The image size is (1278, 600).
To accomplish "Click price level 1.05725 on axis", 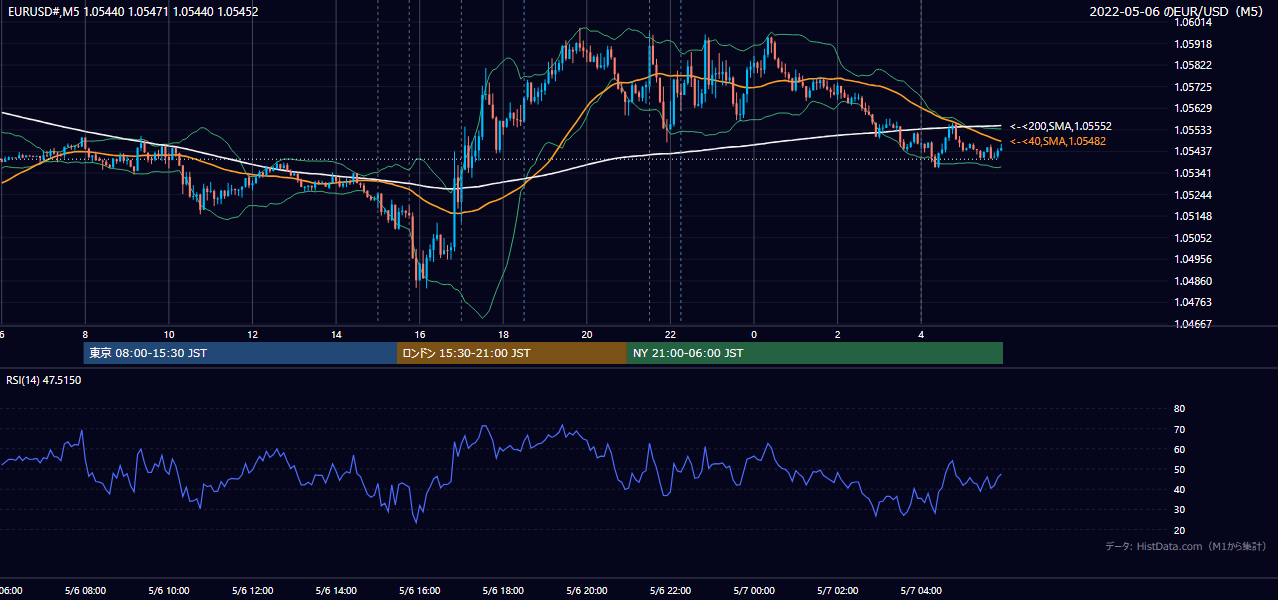I will point(1194,88).
